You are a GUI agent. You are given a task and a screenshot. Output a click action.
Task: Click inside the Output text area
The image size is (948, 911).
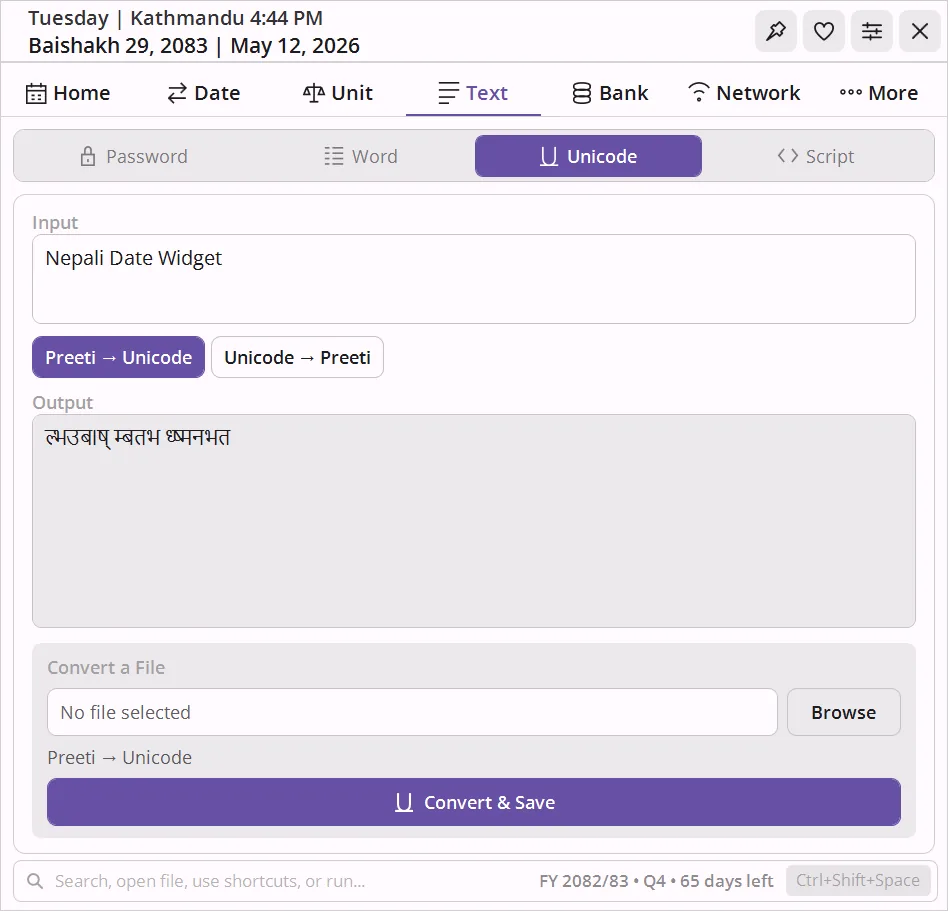tap(473, 520)
